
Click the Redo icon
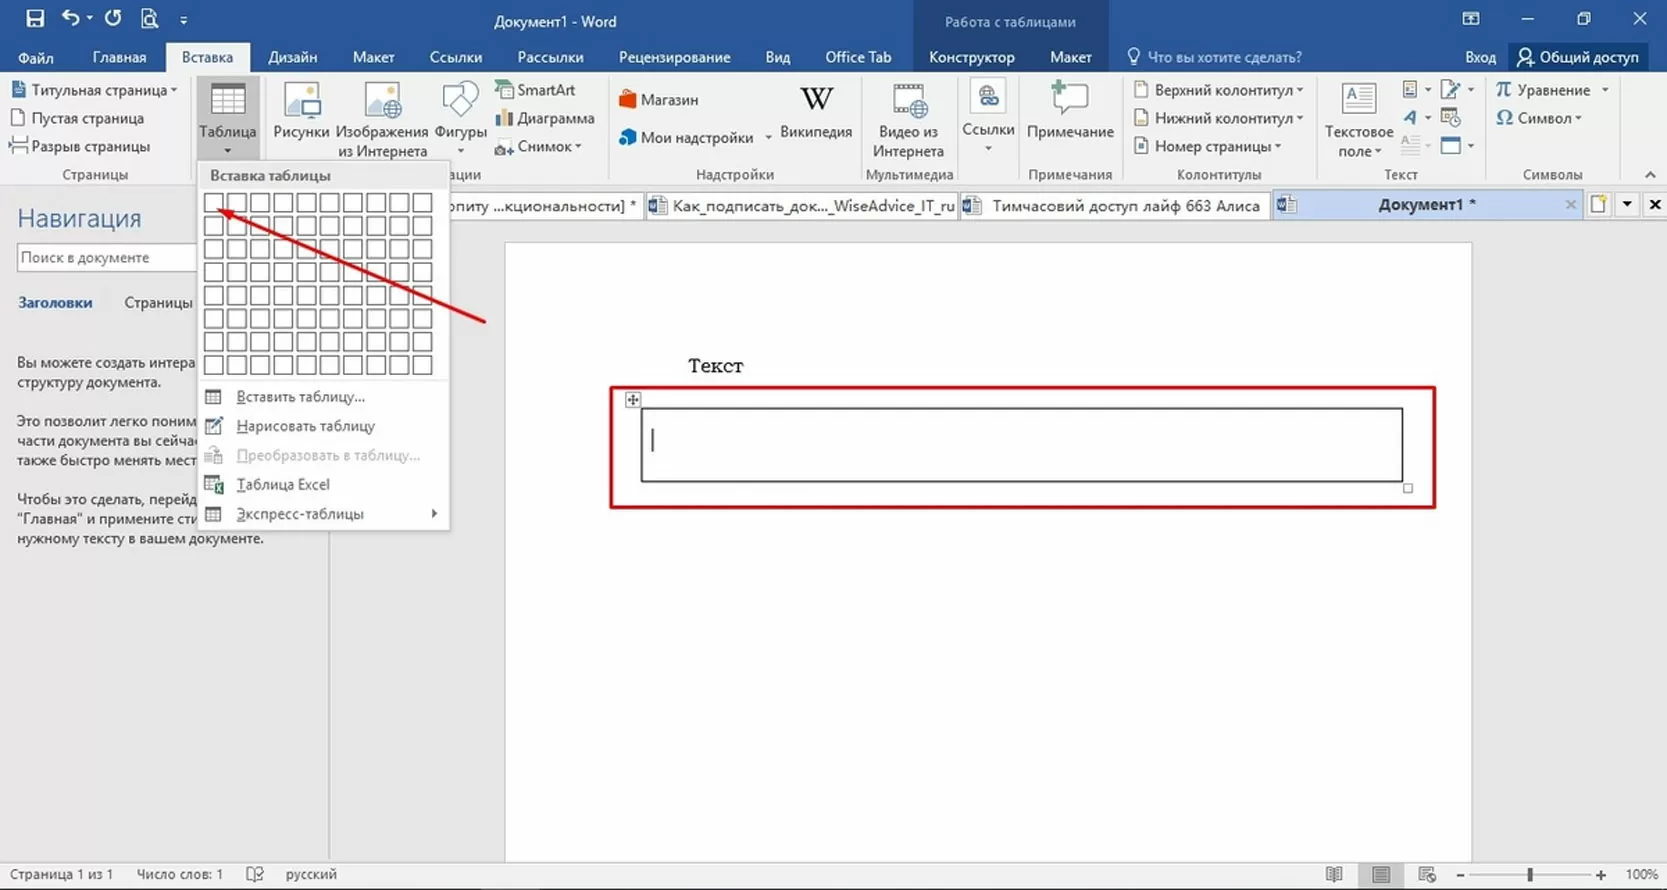click(x=113, y=18)
